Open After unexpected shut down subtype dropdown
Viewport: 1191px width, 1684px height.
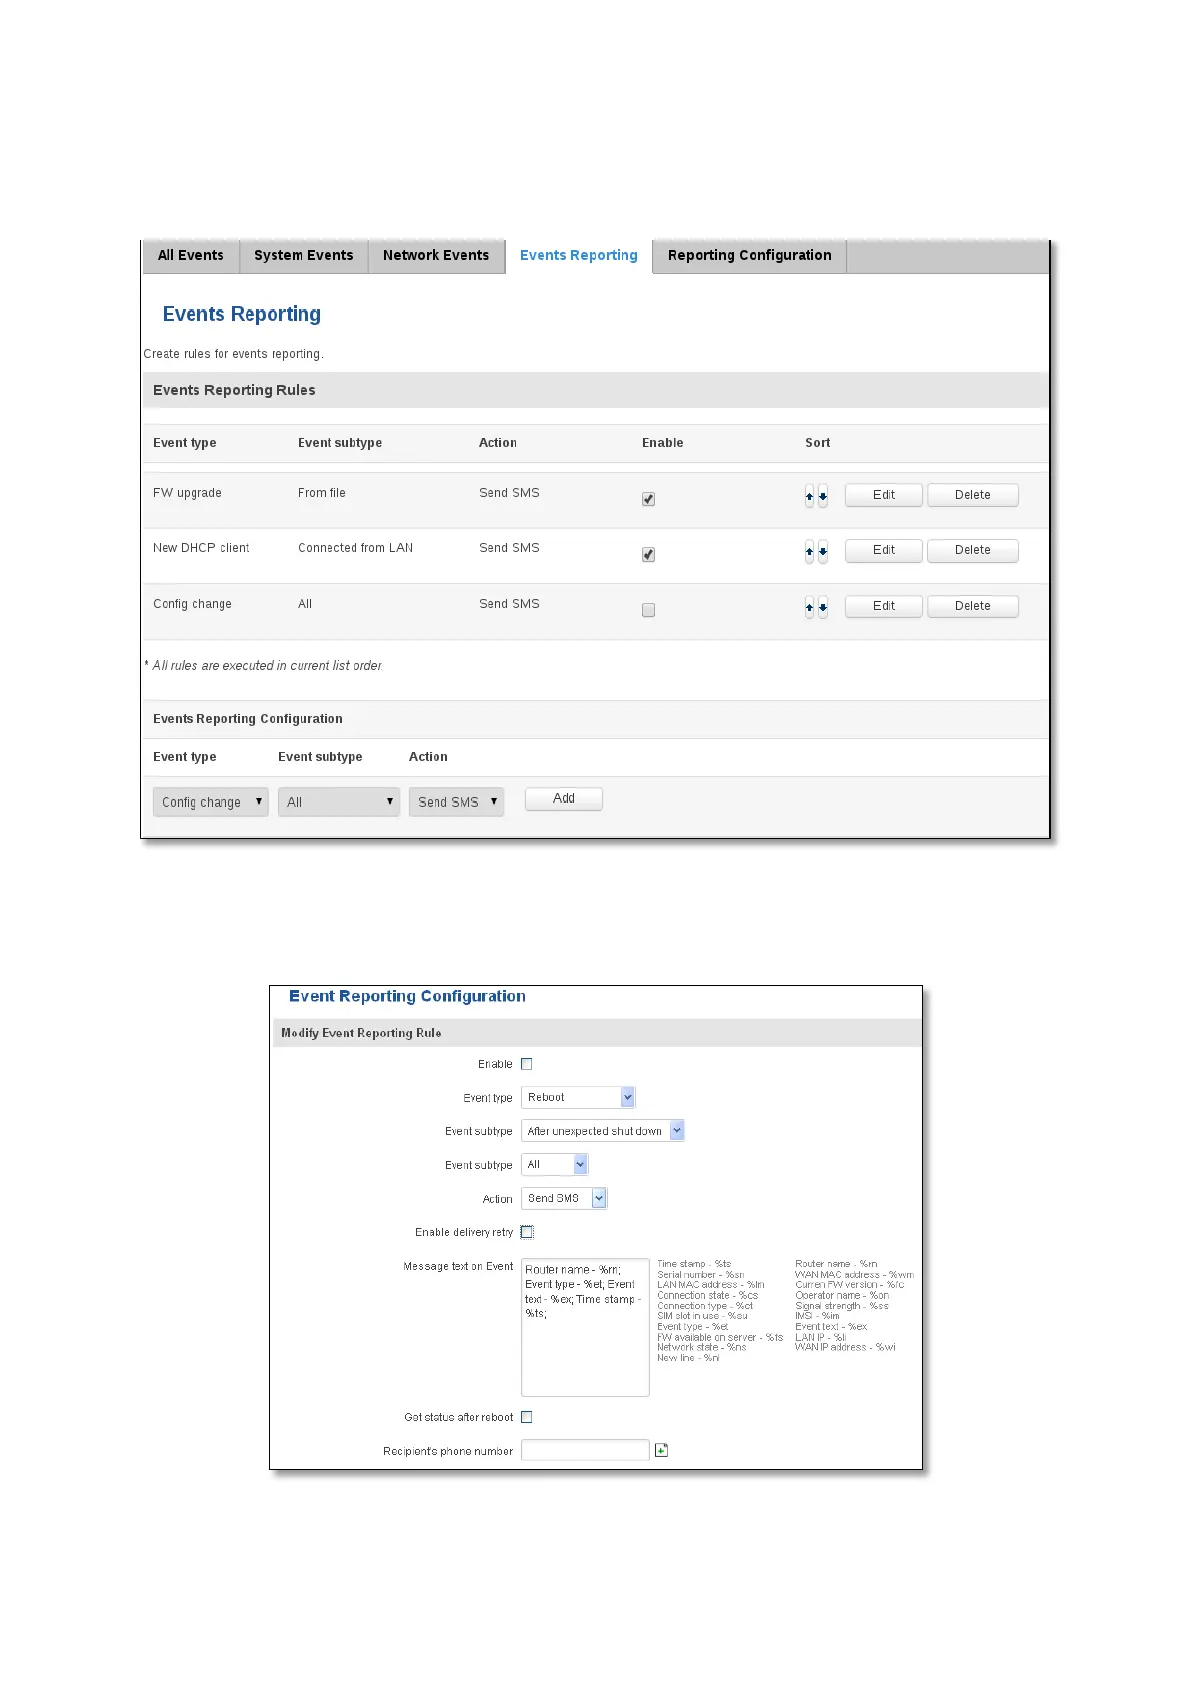click(x=603, y=1131)
